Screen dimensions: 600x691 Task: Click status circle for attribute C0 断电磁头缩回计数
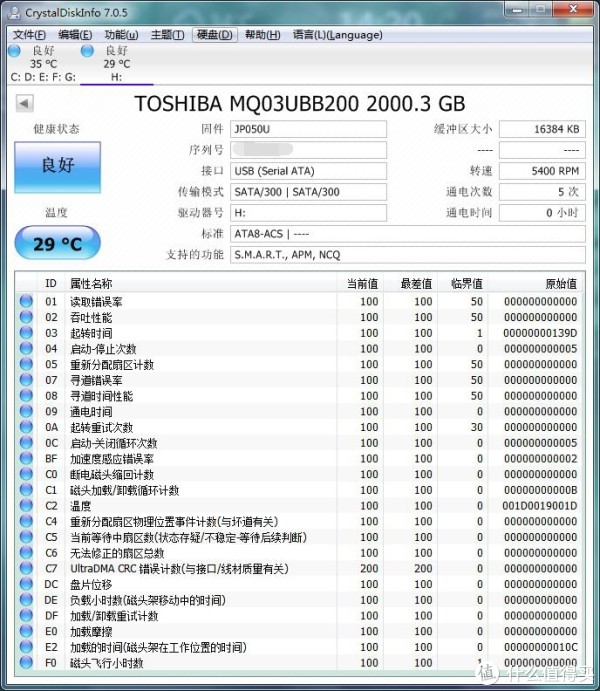click(26, 474)
